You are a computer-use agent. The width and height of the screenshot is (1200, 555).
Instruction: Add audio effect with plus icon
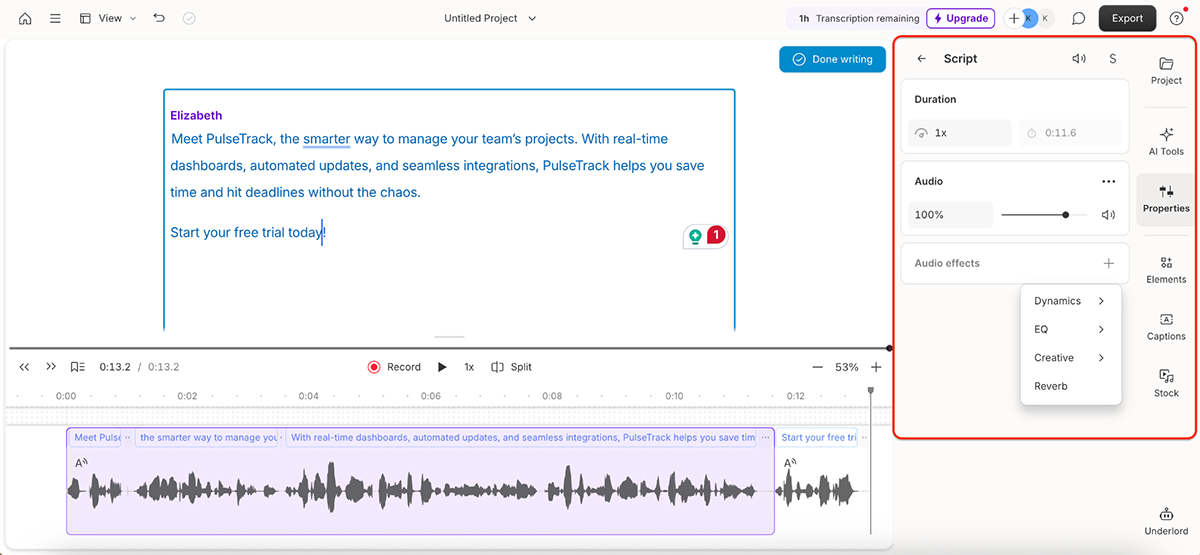tap(1108, 263)
